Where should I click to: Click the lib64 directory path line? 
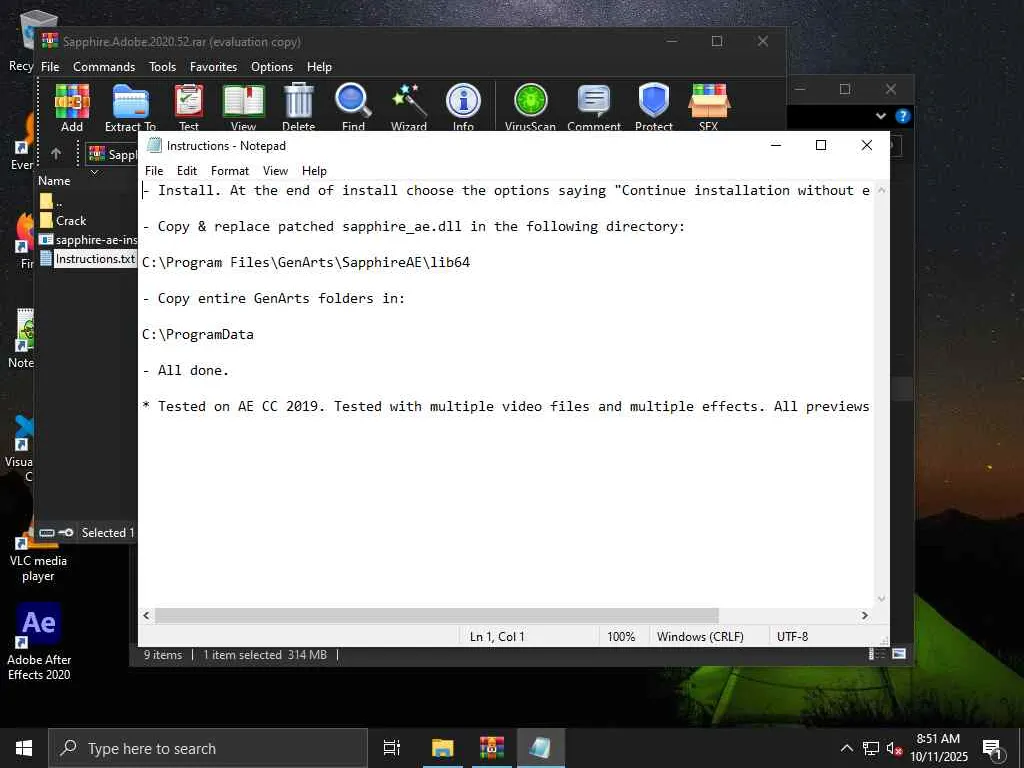coord(306,263)
